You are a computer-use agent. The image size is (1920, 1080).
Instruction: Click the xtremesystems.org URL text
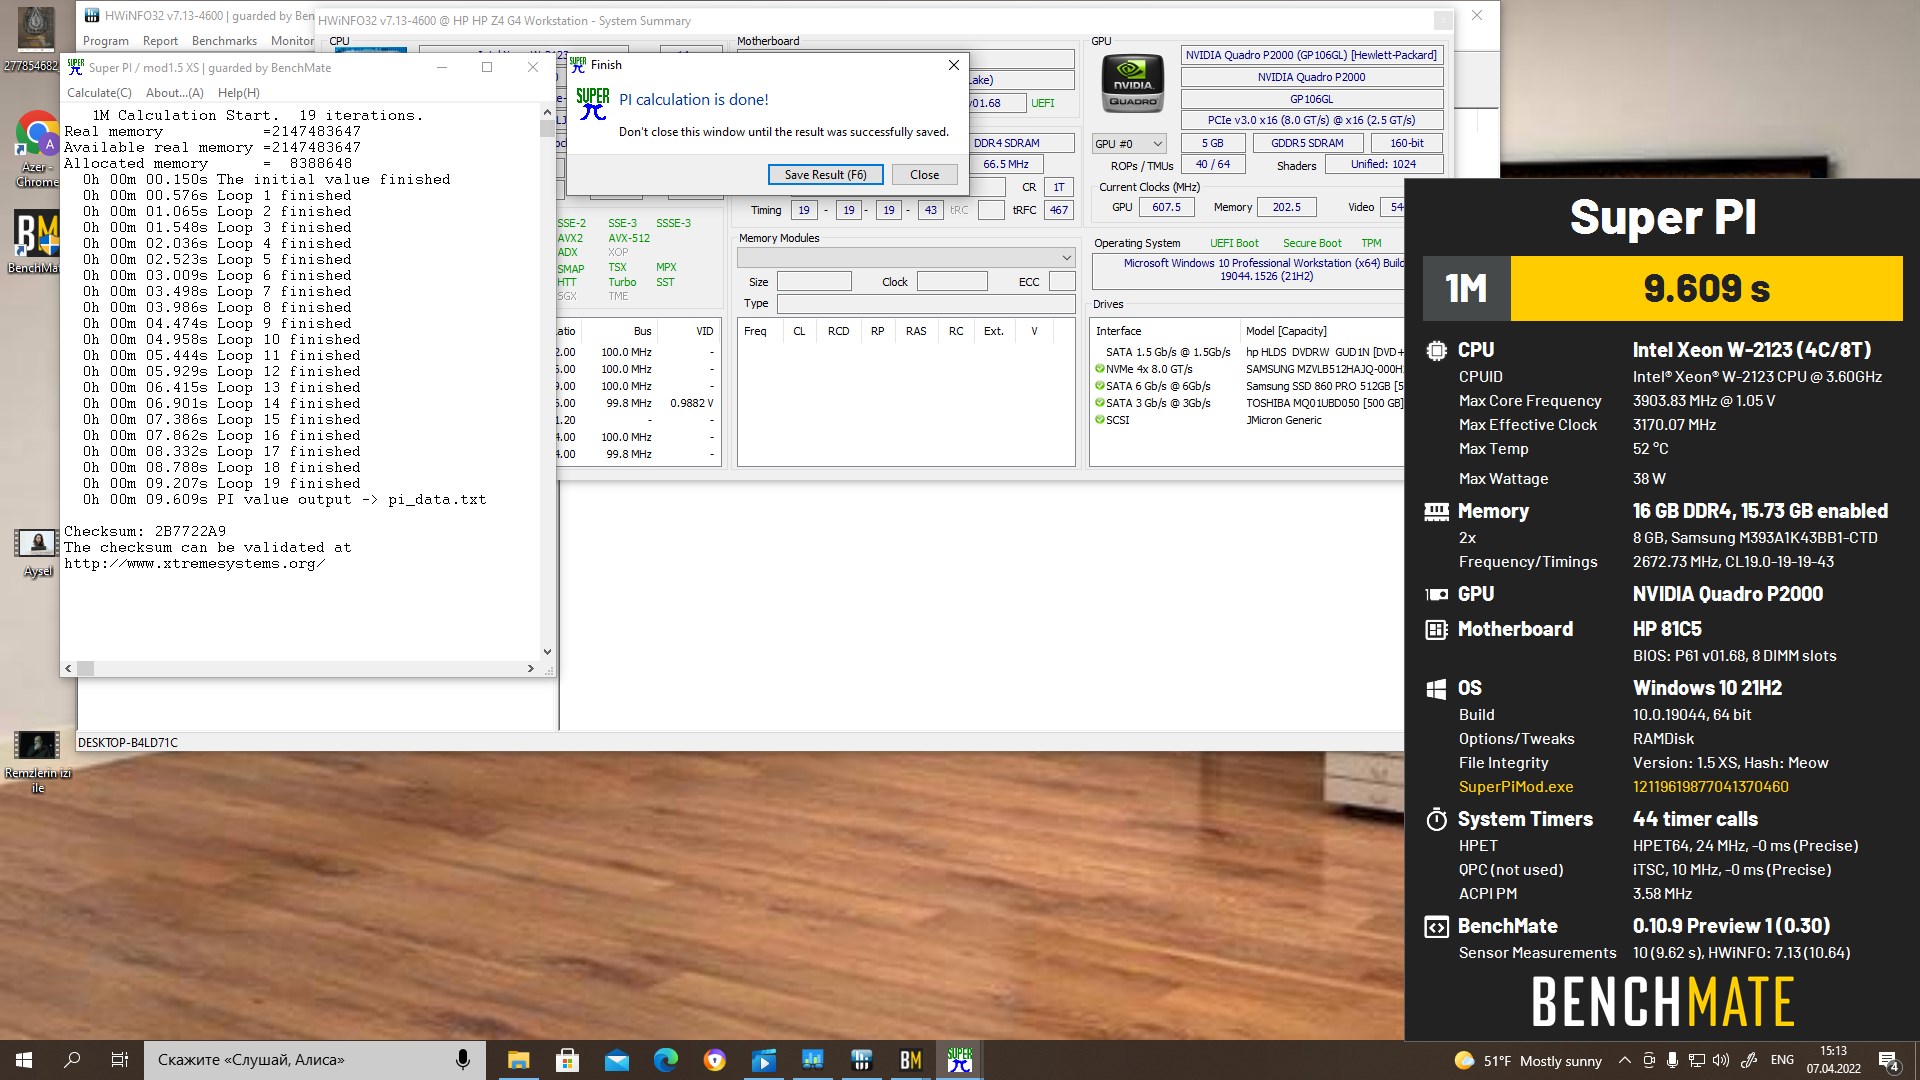[x=194, y=564]
